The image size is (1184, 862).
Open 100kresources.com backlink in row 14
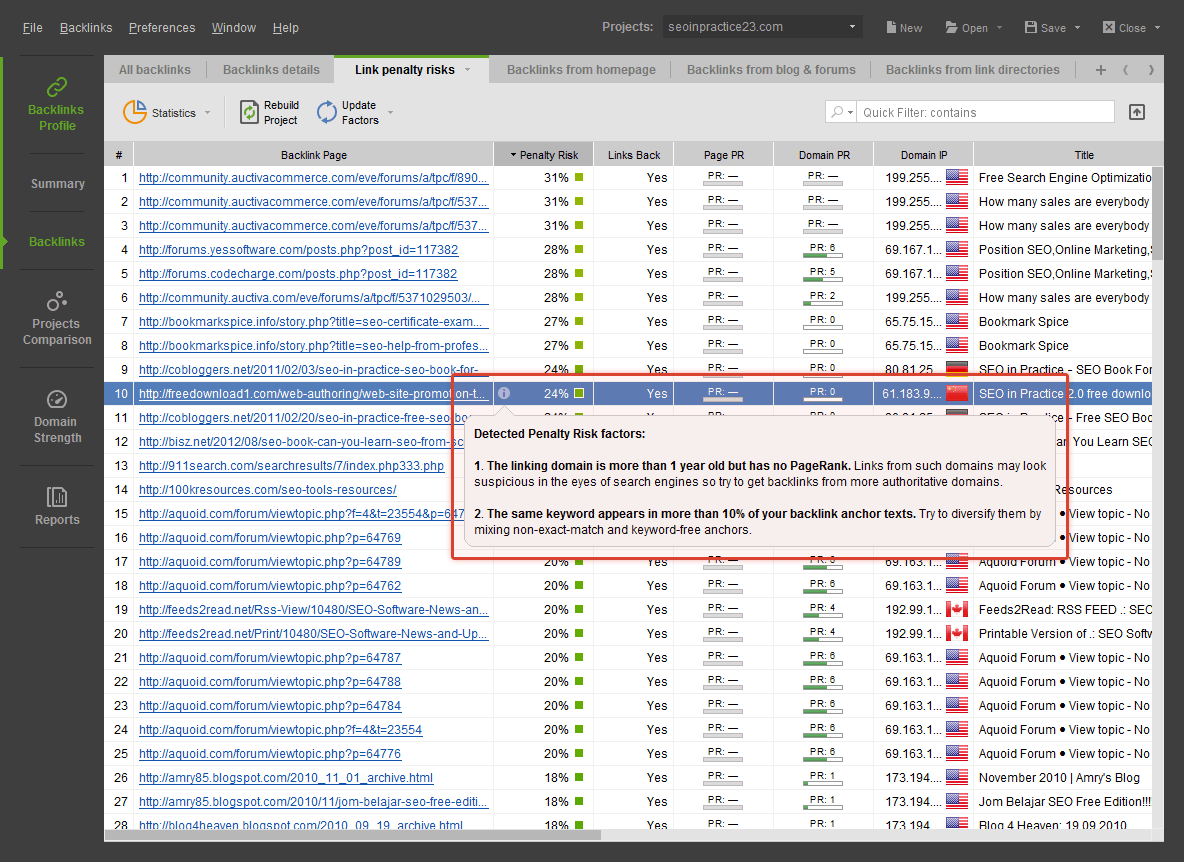click(267, 490)
